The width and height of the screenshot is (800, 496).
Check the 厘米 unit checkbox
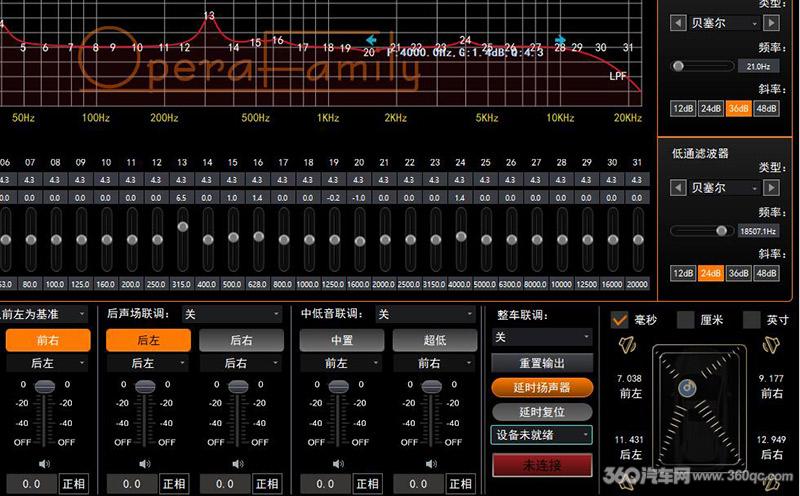[685, 320]
